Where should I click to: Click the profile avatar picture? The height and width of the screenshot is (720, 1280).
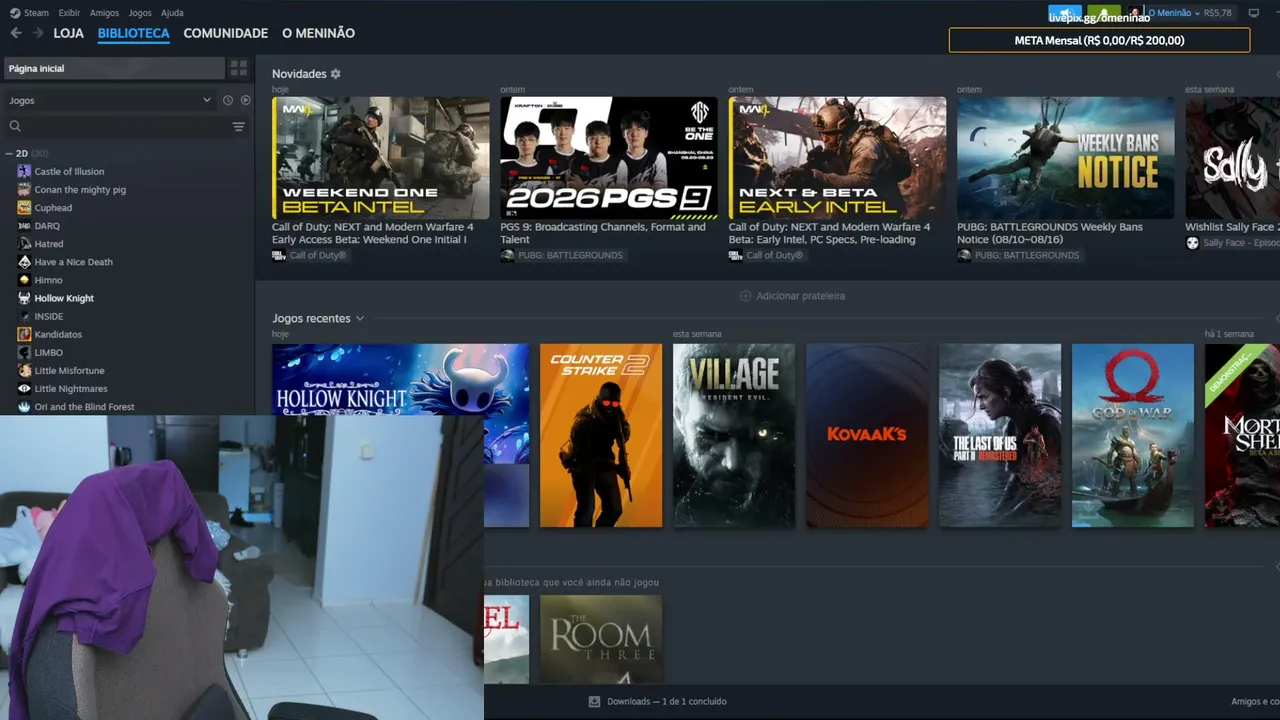(1135, 14)
